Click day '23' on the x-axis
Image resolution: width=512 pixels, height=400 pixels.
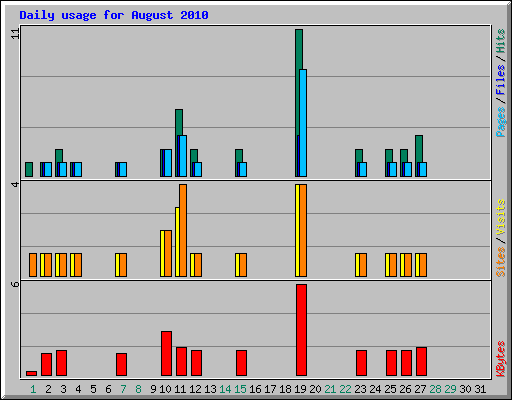[x=360, y=389]
